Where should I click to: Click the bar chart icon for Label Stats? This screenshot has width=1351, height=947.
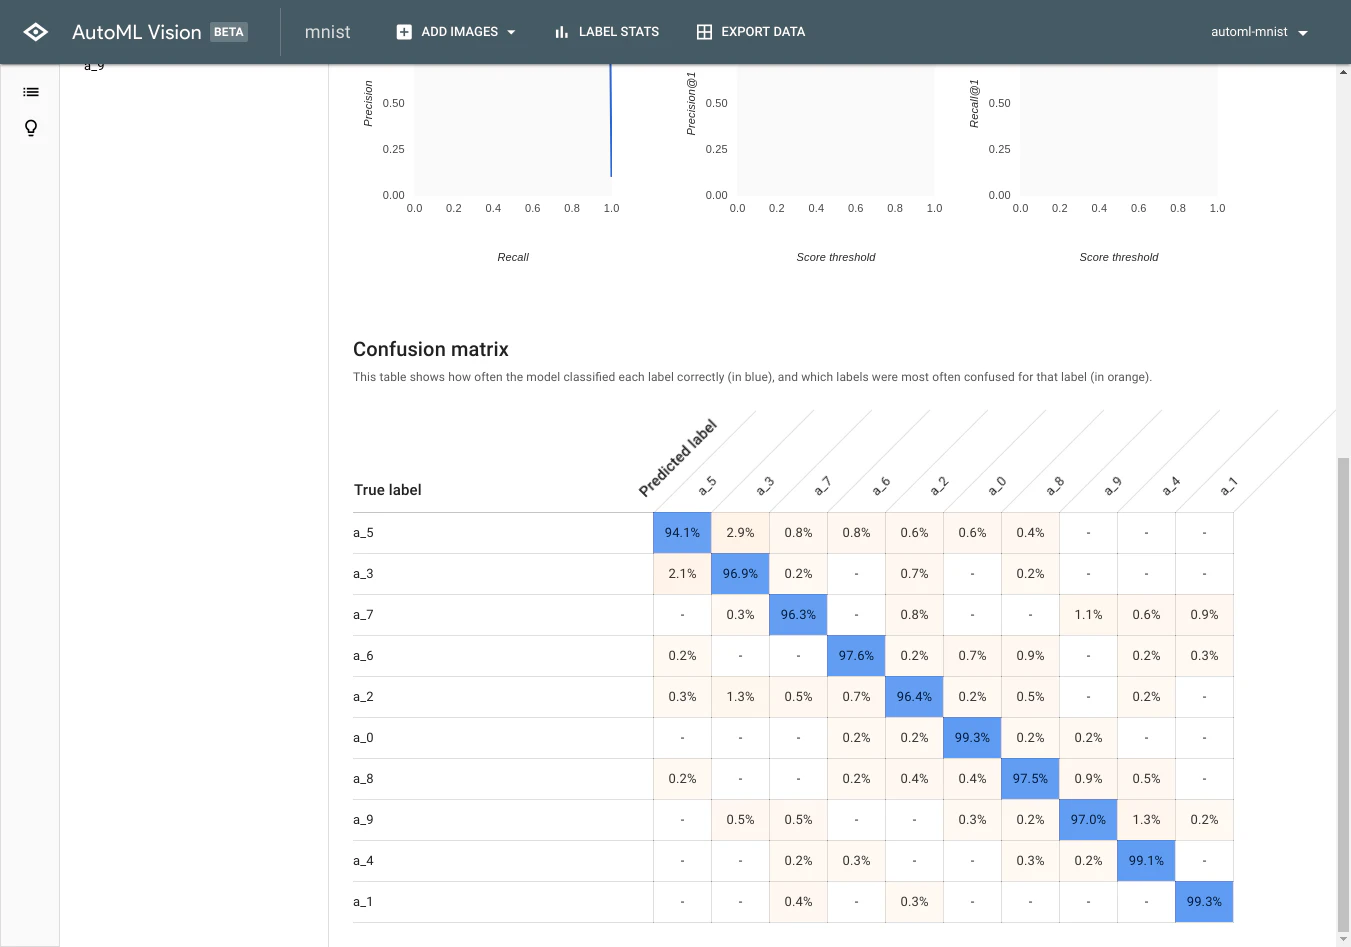click(x=562, y=32)
